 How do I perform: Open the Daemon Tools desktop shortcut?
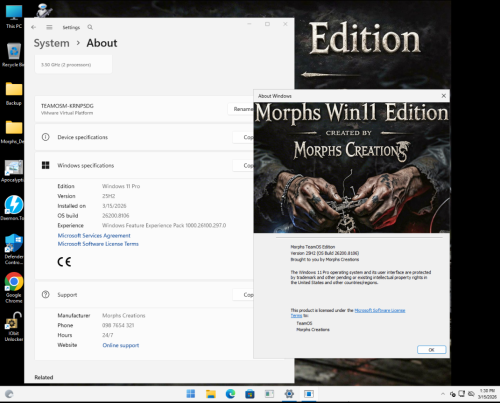14,208
